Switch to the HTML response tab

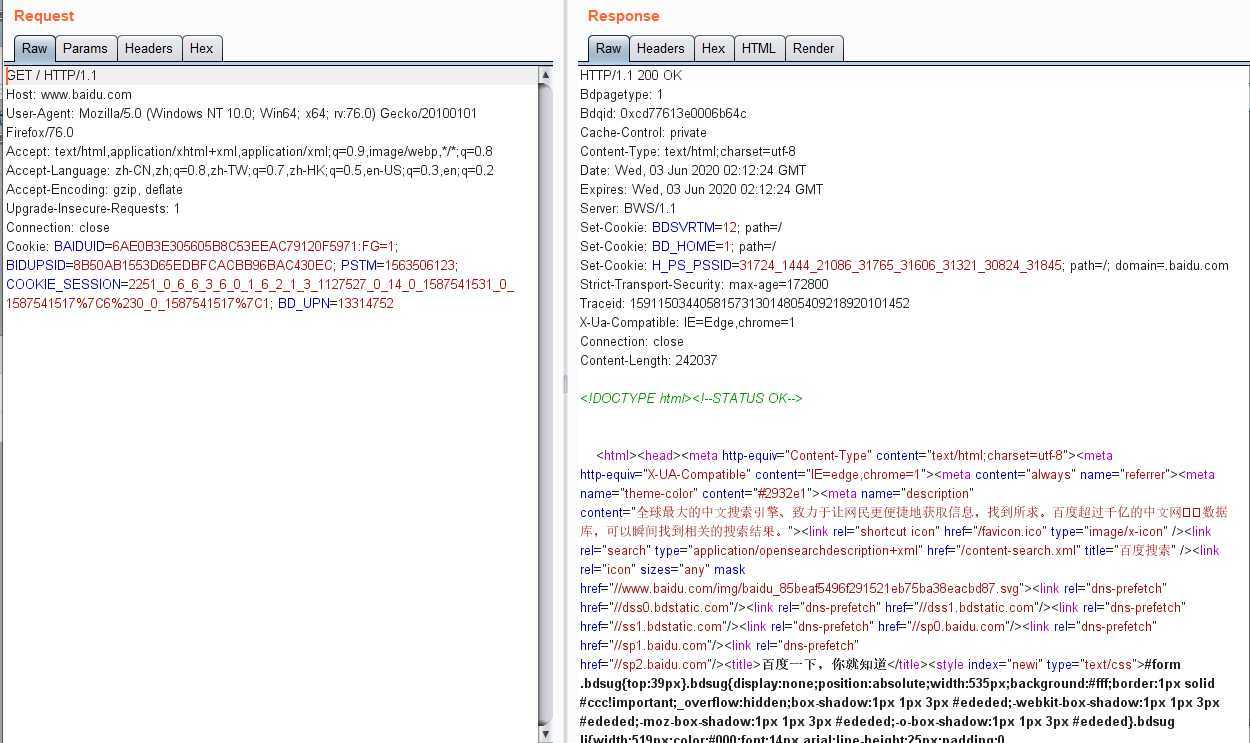[759, 48]
